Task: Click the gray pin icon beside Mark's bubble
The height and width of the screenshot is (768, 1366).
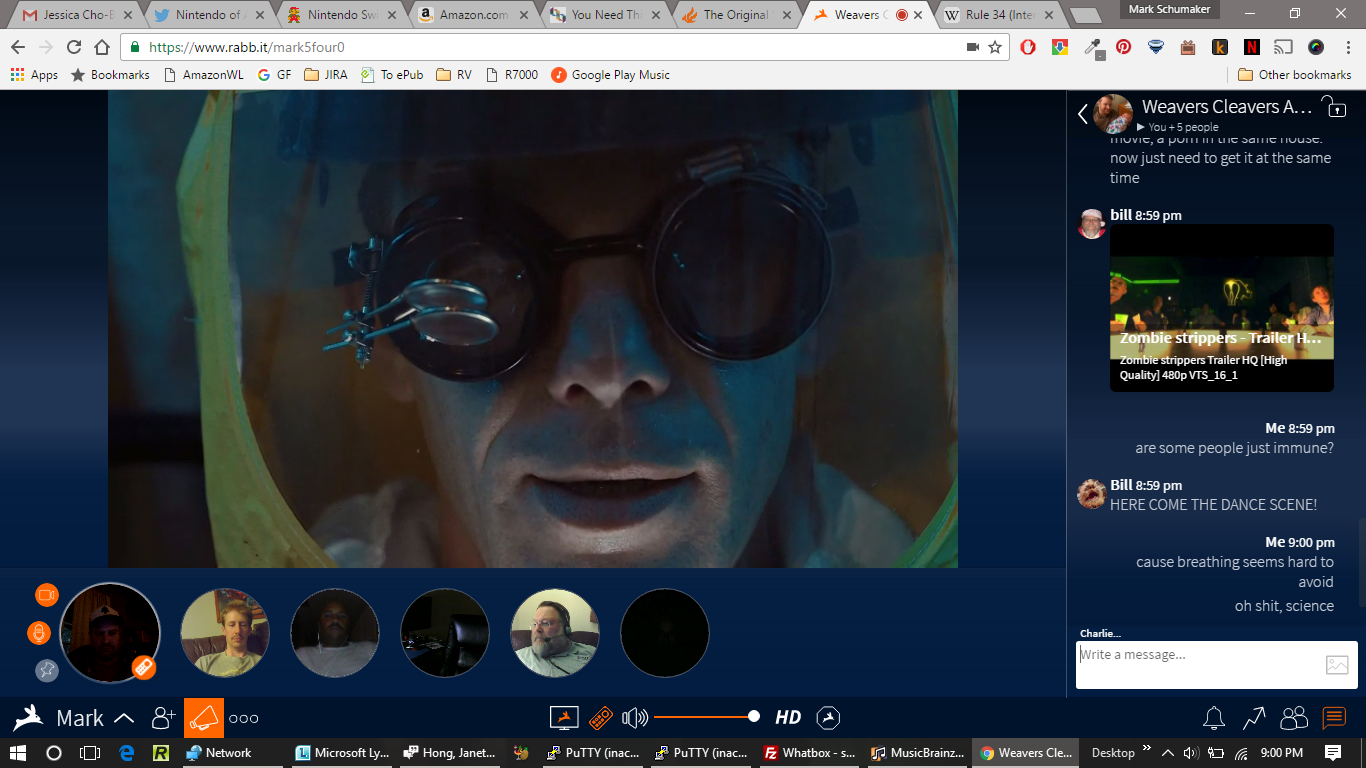Action: tap(47, 670)
